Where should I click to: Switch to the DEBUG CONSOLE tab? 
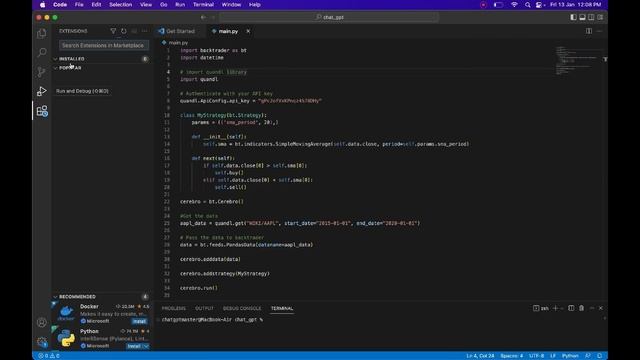pos(242,308)
